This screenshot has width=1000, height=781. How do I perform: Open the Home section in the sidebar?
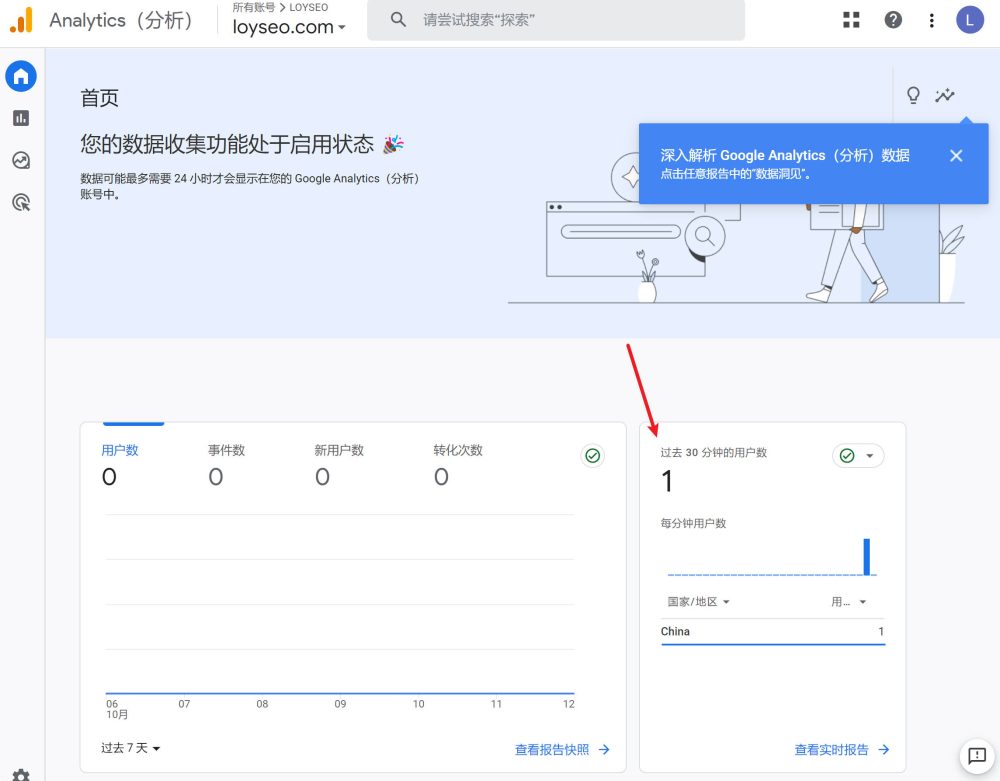tap(21, 77)
